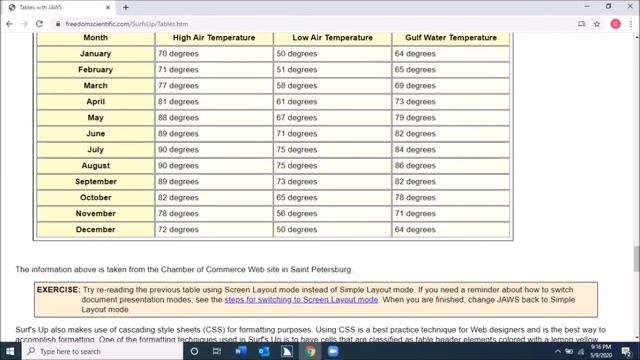
Task: Click July's 84 degrees water cell
Action: coord(451,149)
